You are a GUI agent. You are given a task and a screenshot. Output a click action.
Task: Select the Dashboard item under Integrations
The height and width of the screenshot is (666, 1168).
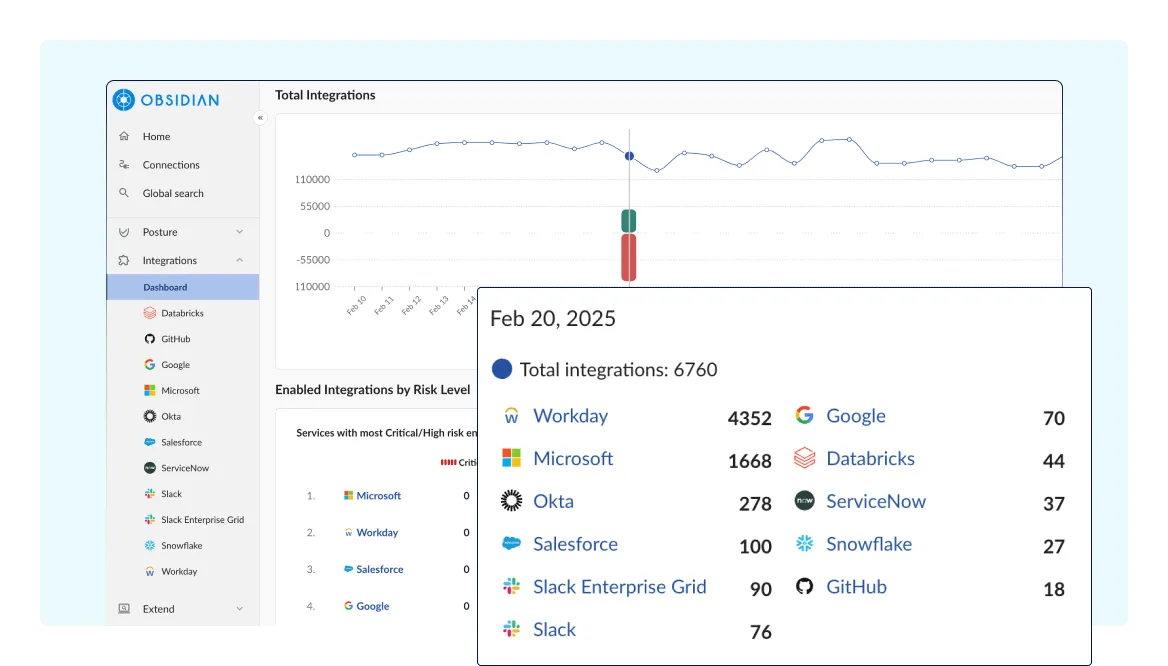coord(183,287)
